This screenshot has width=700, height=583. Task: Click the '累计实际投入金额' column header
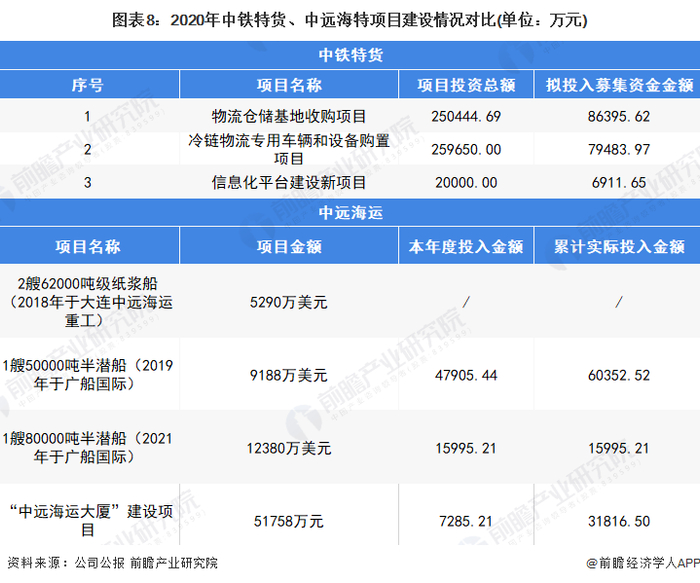pos(619,246)
